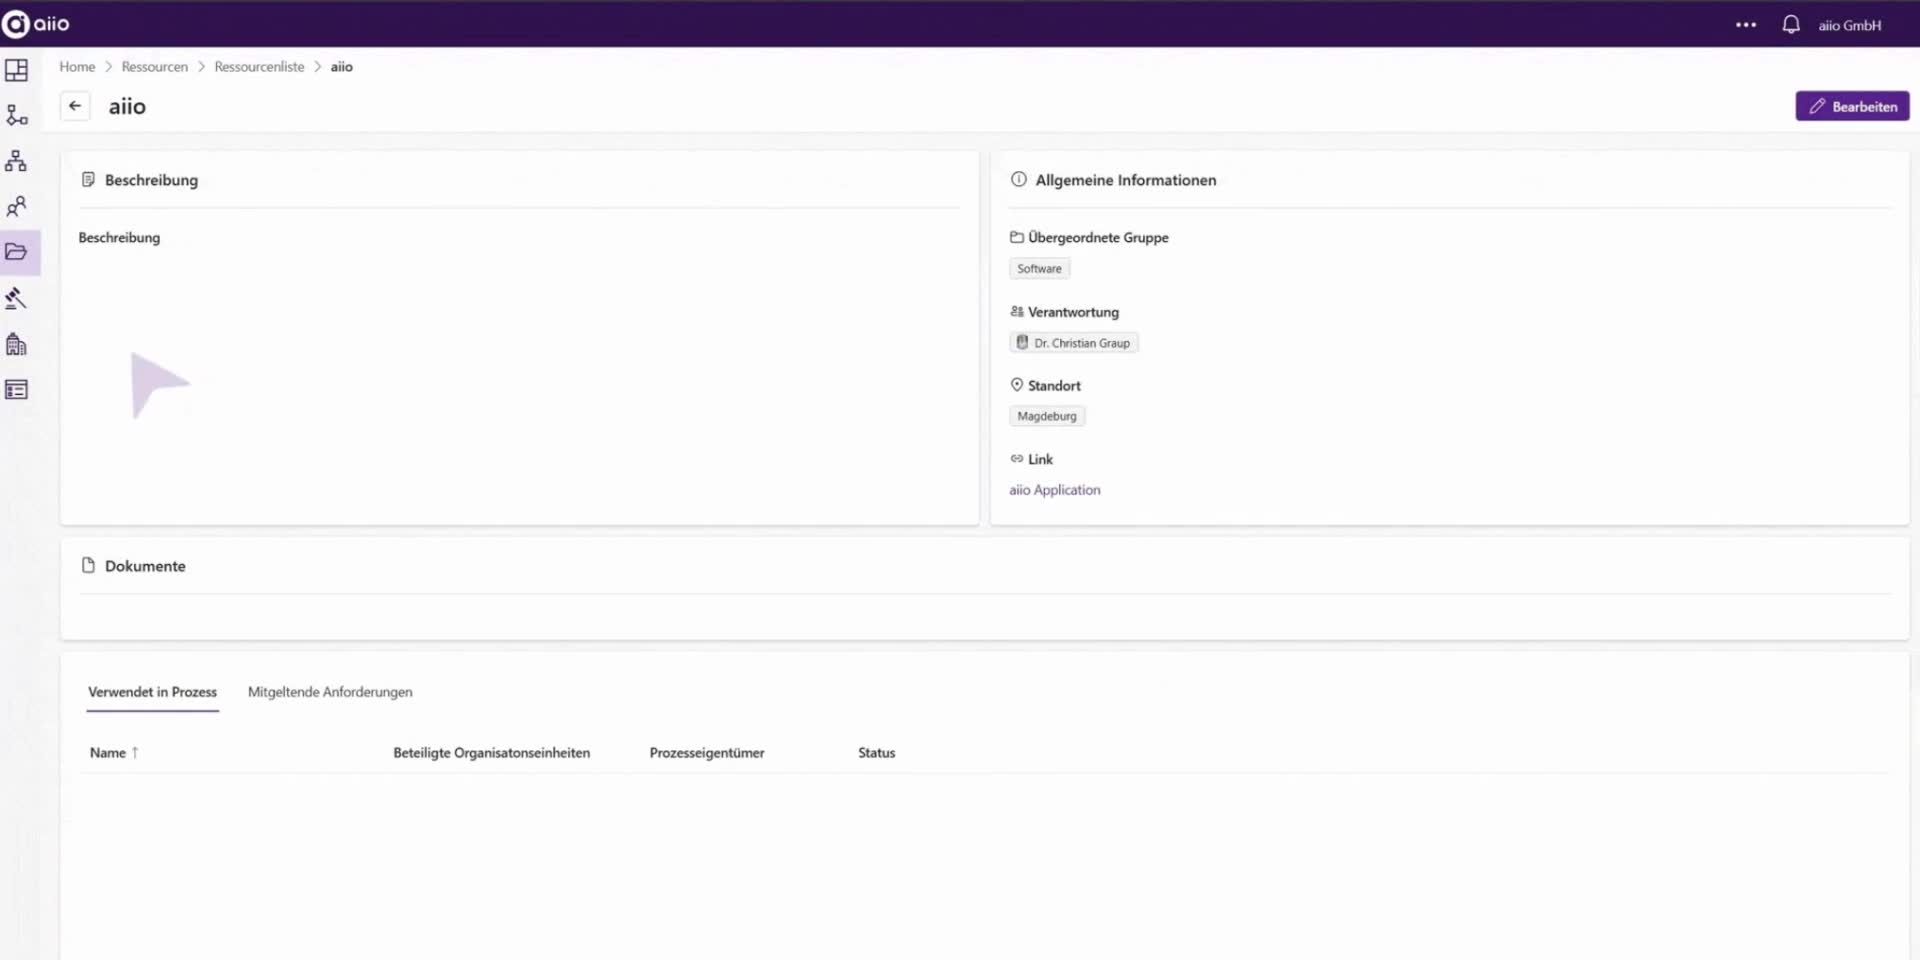
Task: Go to Home in the breadcrumb
Action: click(x=77, y=67)
